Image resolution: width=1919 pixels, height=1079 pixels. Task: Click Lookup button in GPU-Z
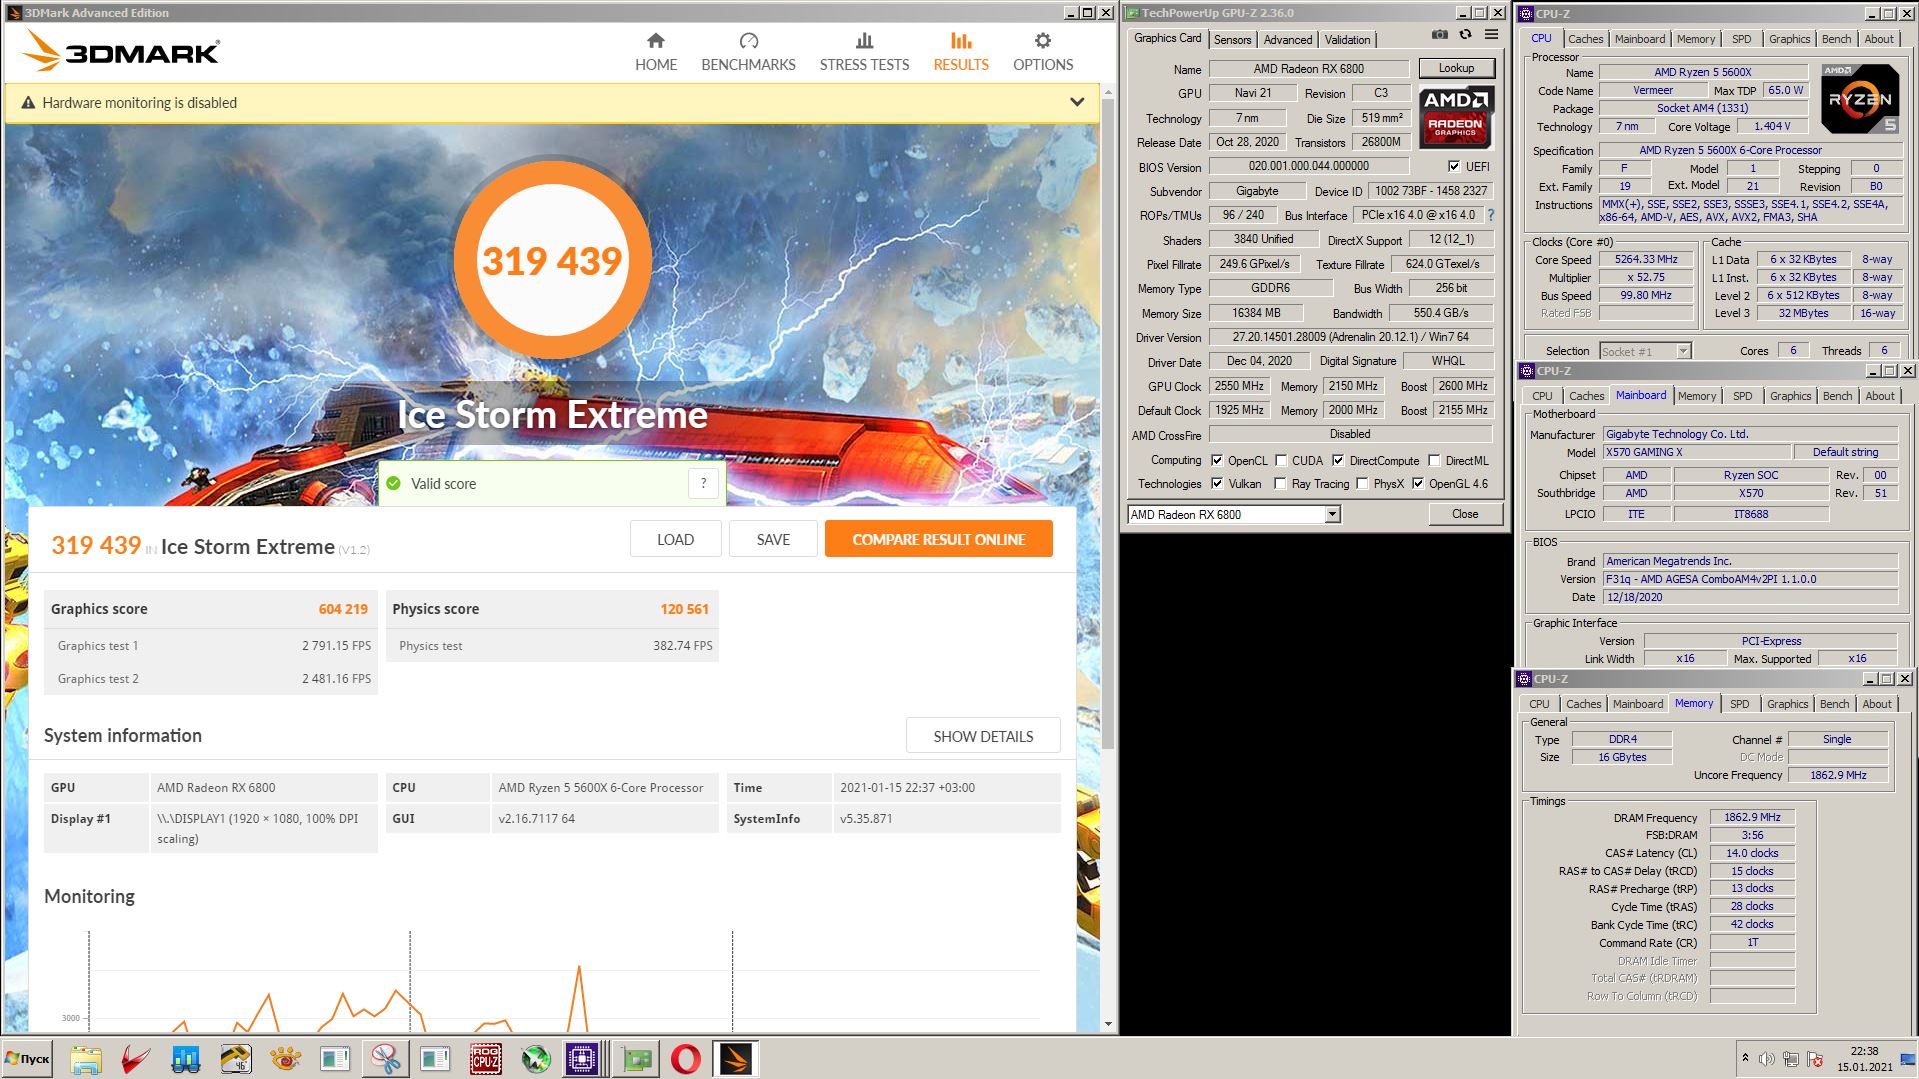[x=1456, y=68]
